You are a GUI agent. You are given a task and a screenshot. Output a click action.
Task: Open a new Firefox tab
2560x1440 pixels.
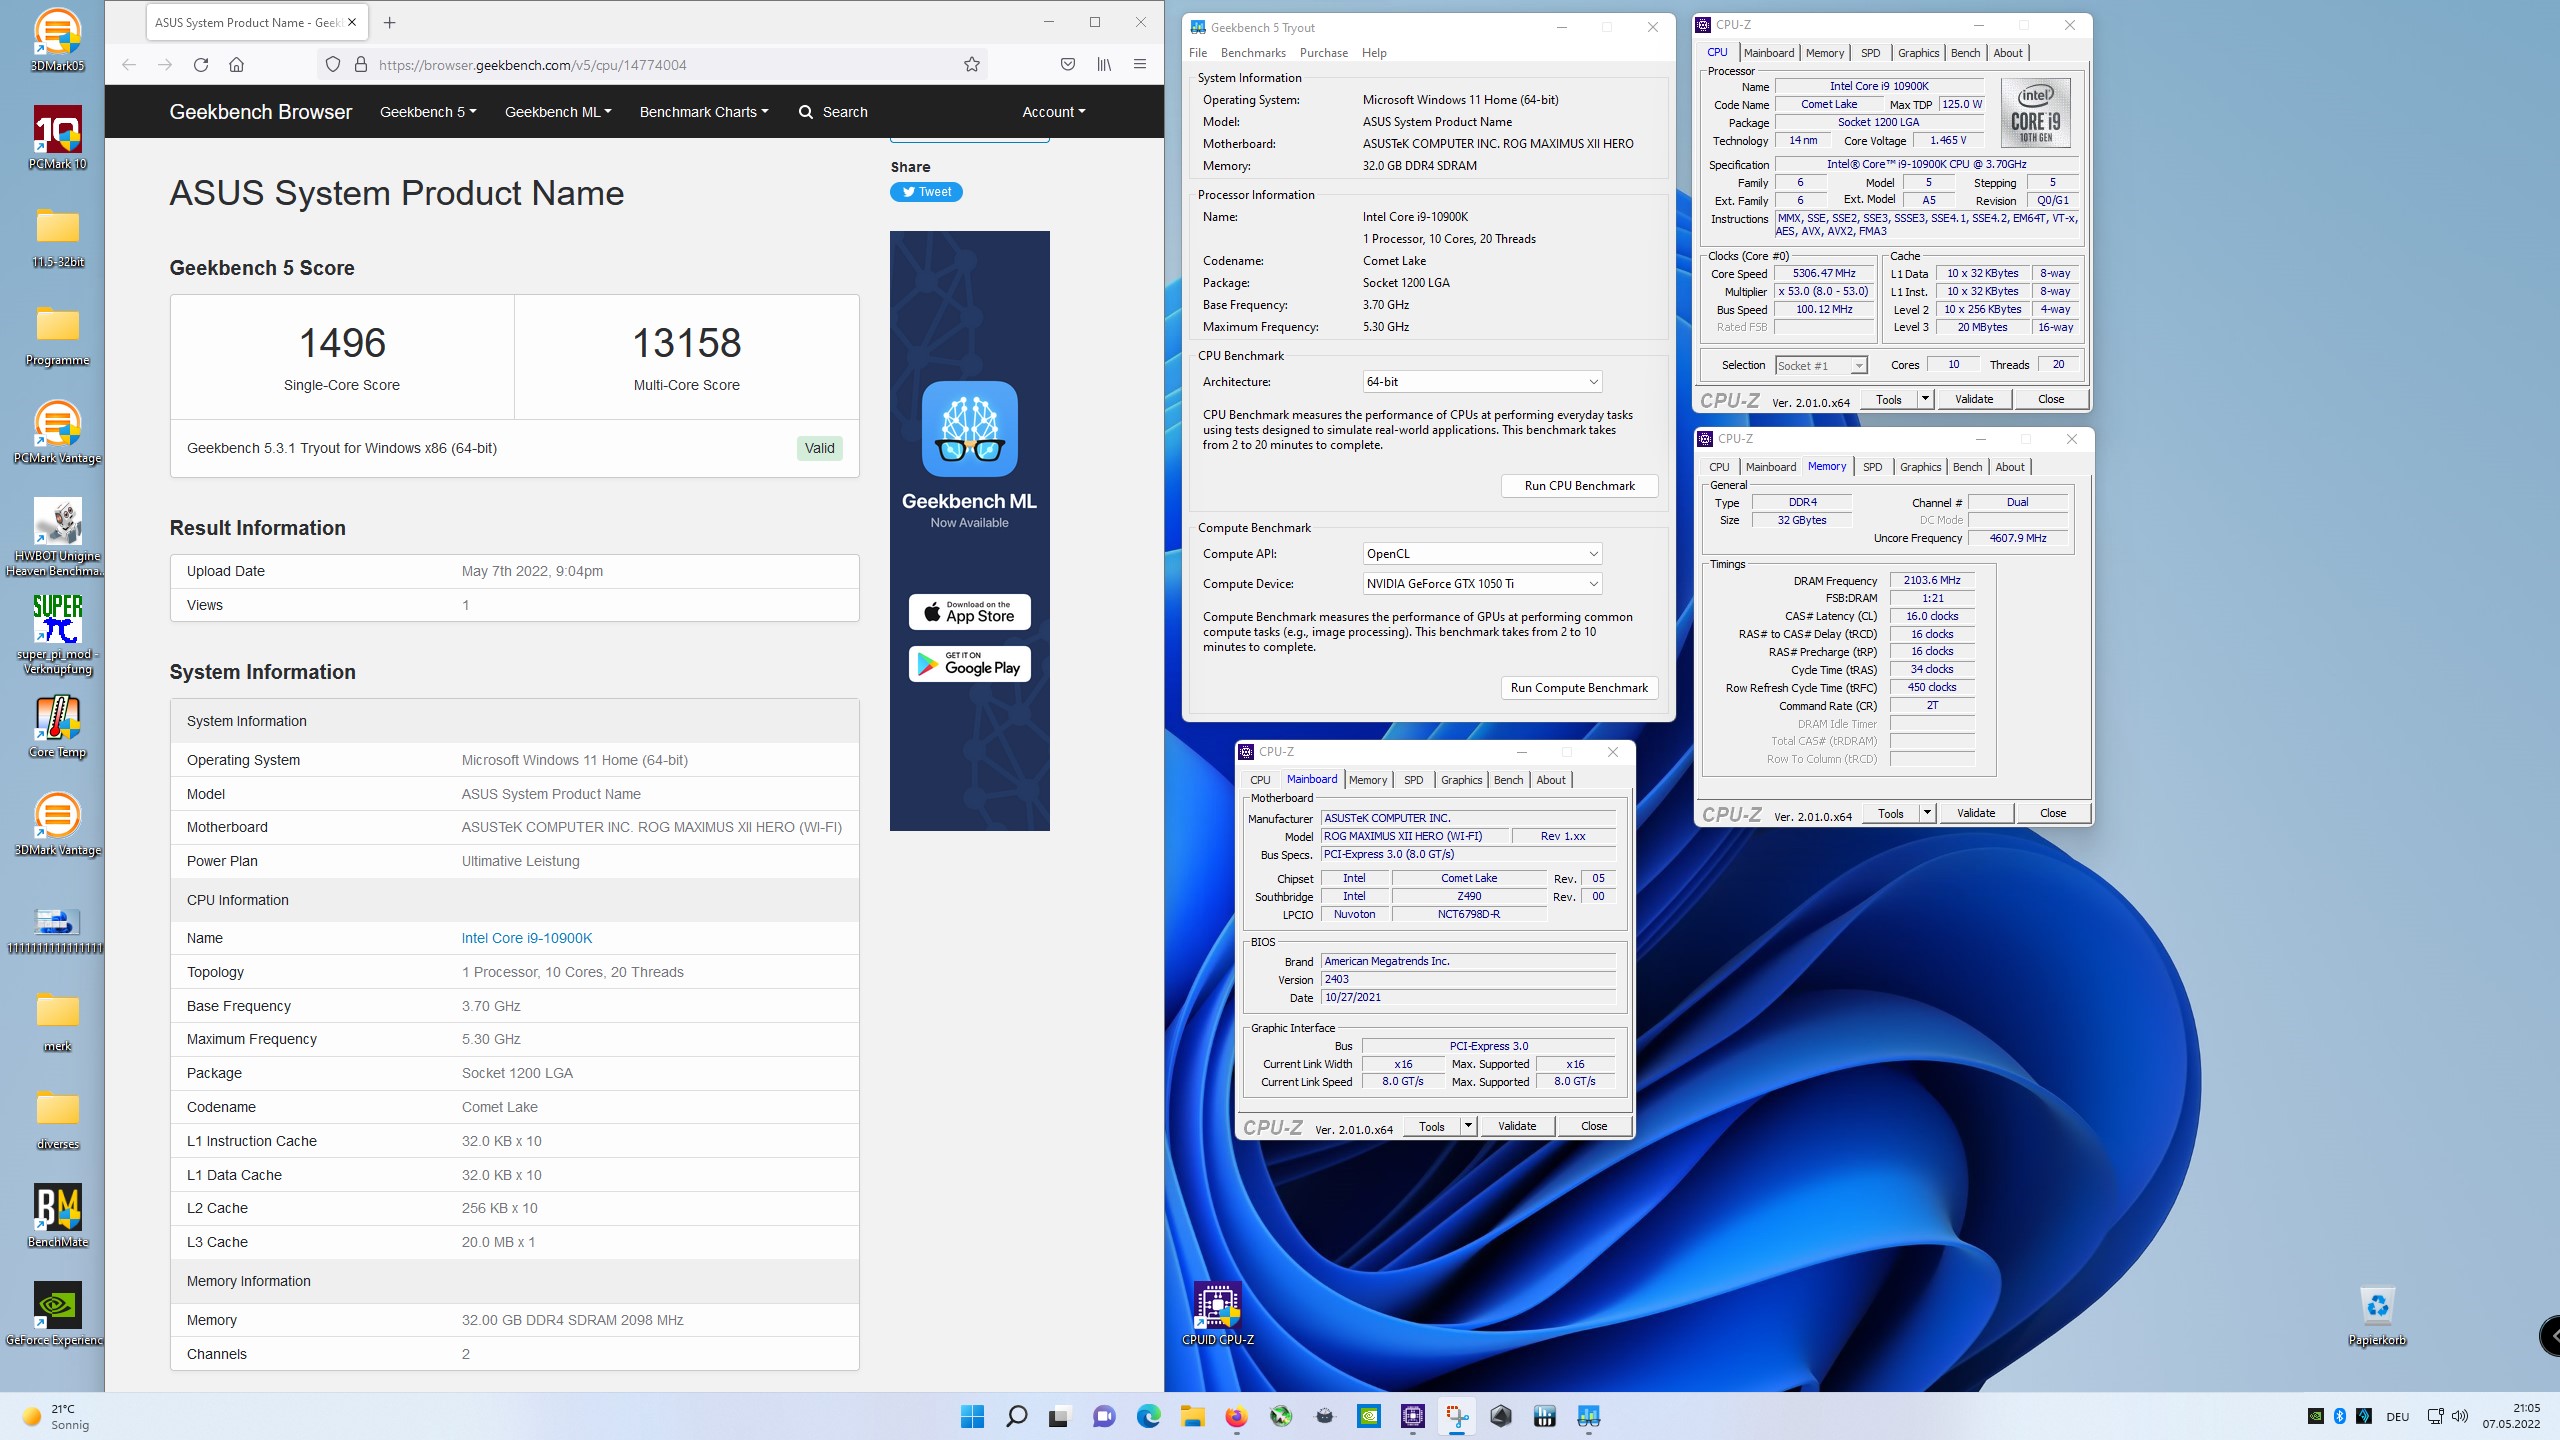(x=390, y=22)
